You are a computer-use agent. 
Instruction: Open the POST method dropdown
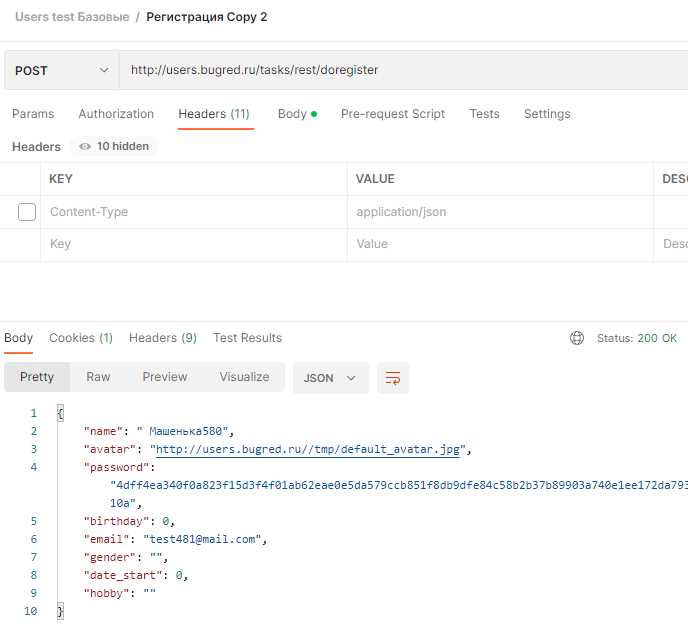point(61,70)
